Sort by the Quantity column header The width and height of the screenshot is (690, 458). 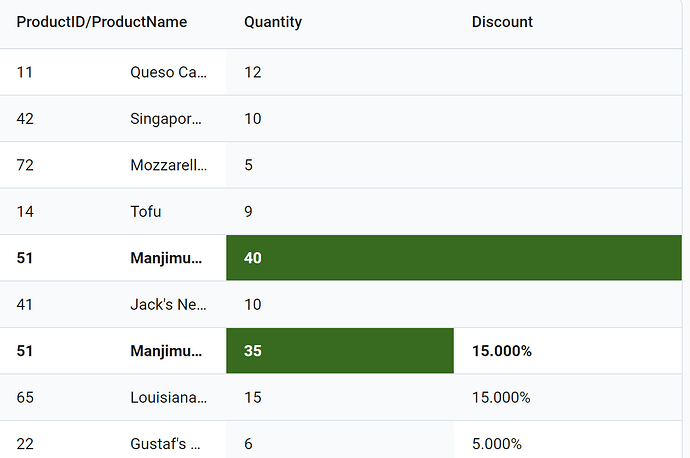tap(273, 22)
